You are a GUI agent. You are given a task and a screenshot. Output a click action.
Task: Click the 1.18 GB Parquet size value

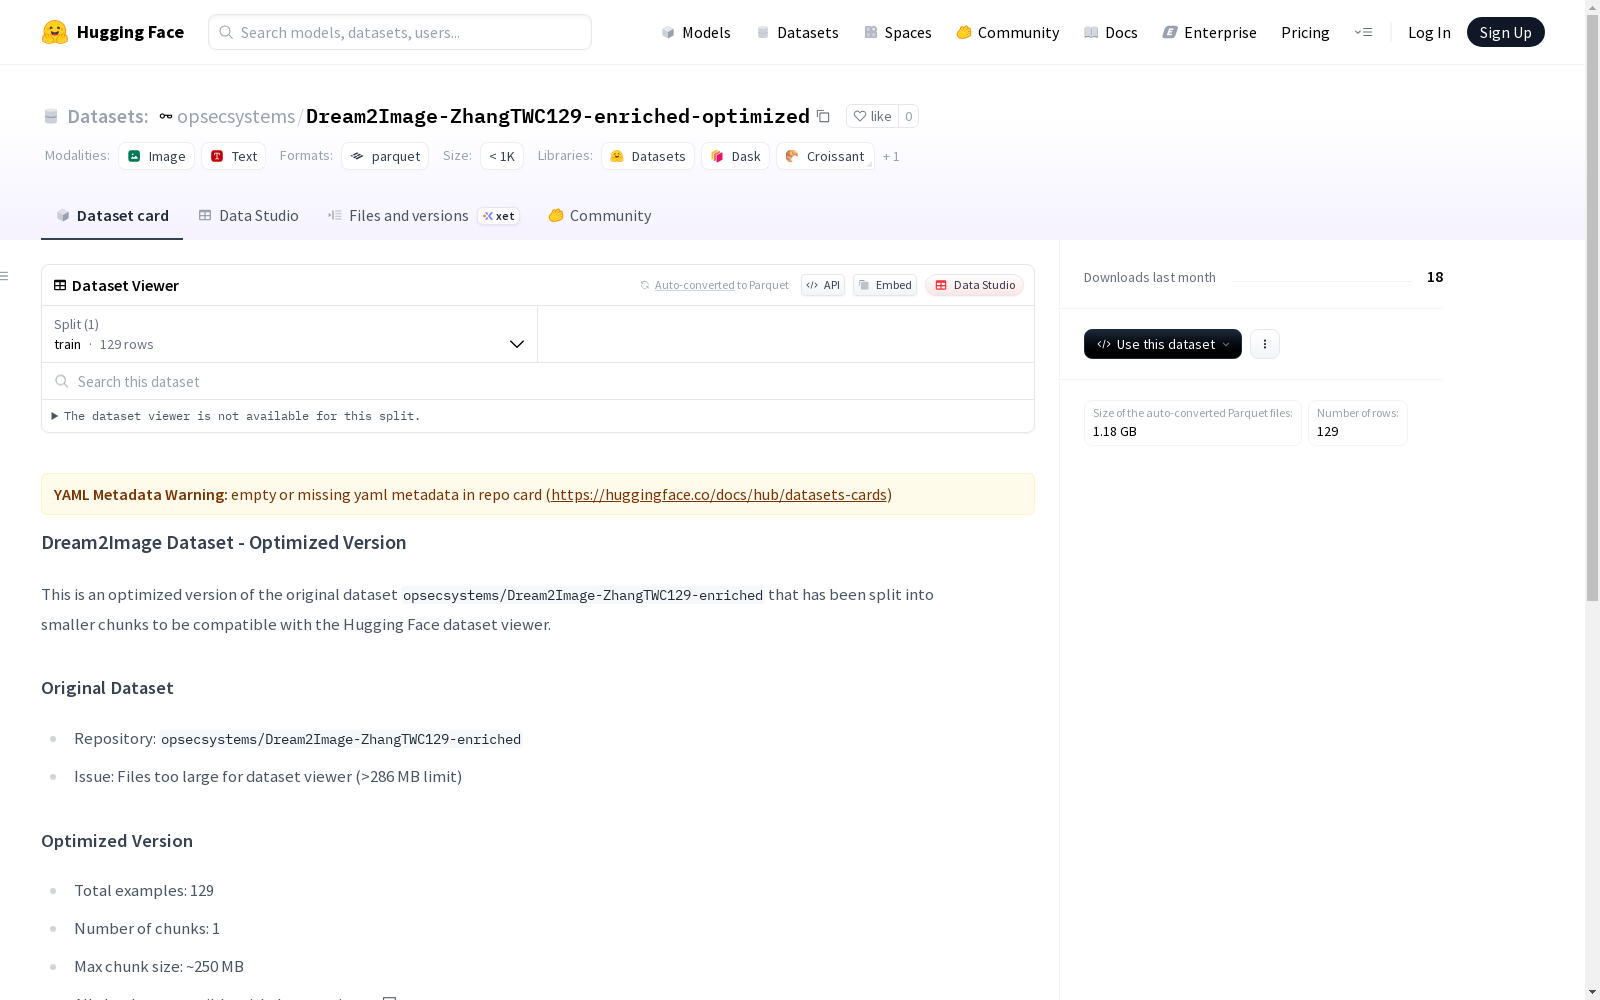1115,432
